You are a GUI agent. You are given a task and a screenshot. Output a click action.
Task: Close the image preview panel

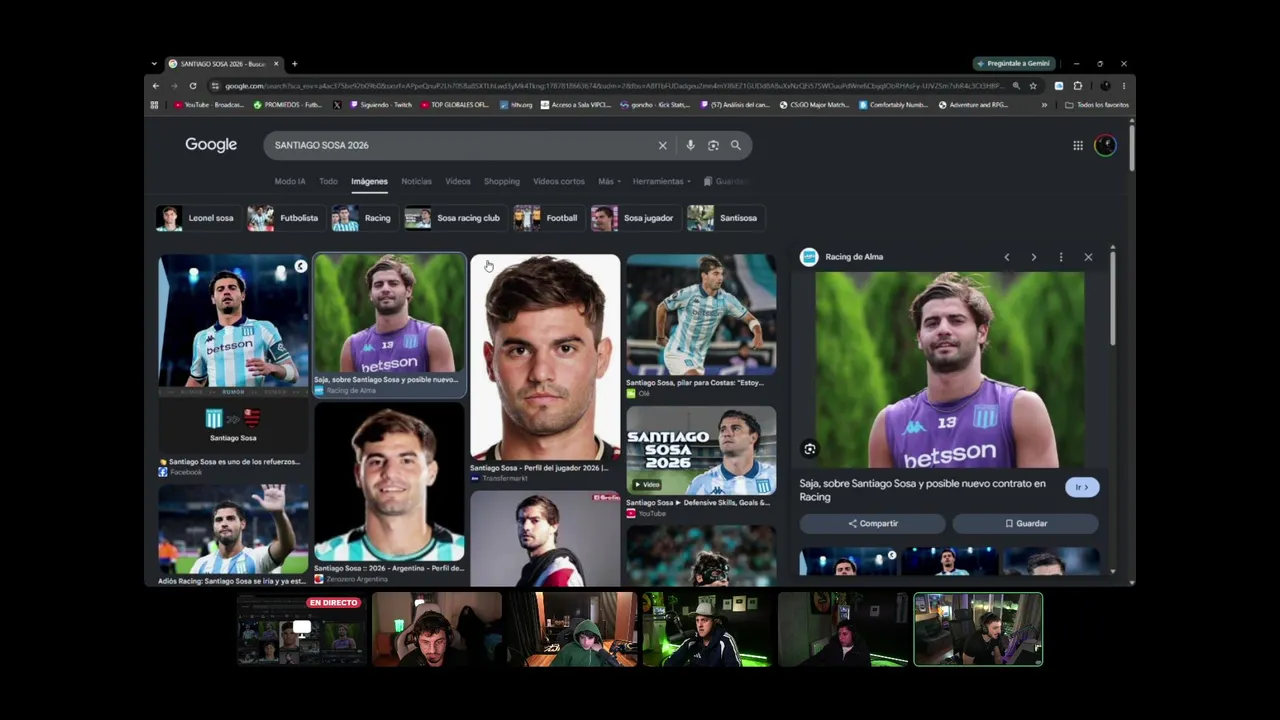coord(1088,257)
